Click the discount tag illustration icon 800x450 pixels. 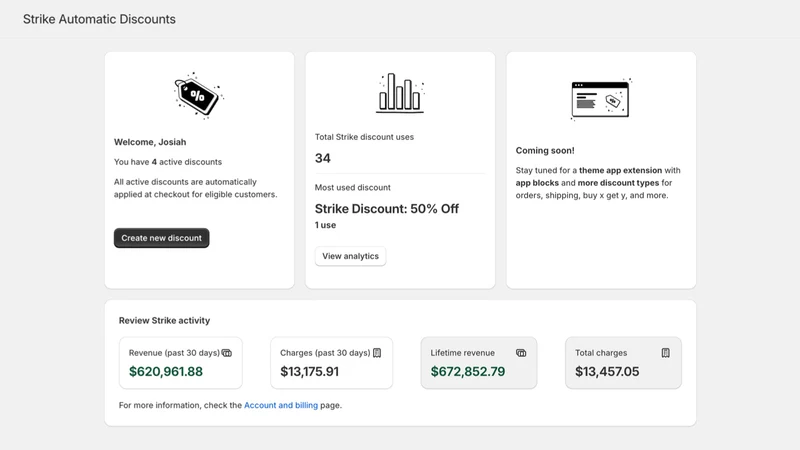coord(199,95)
